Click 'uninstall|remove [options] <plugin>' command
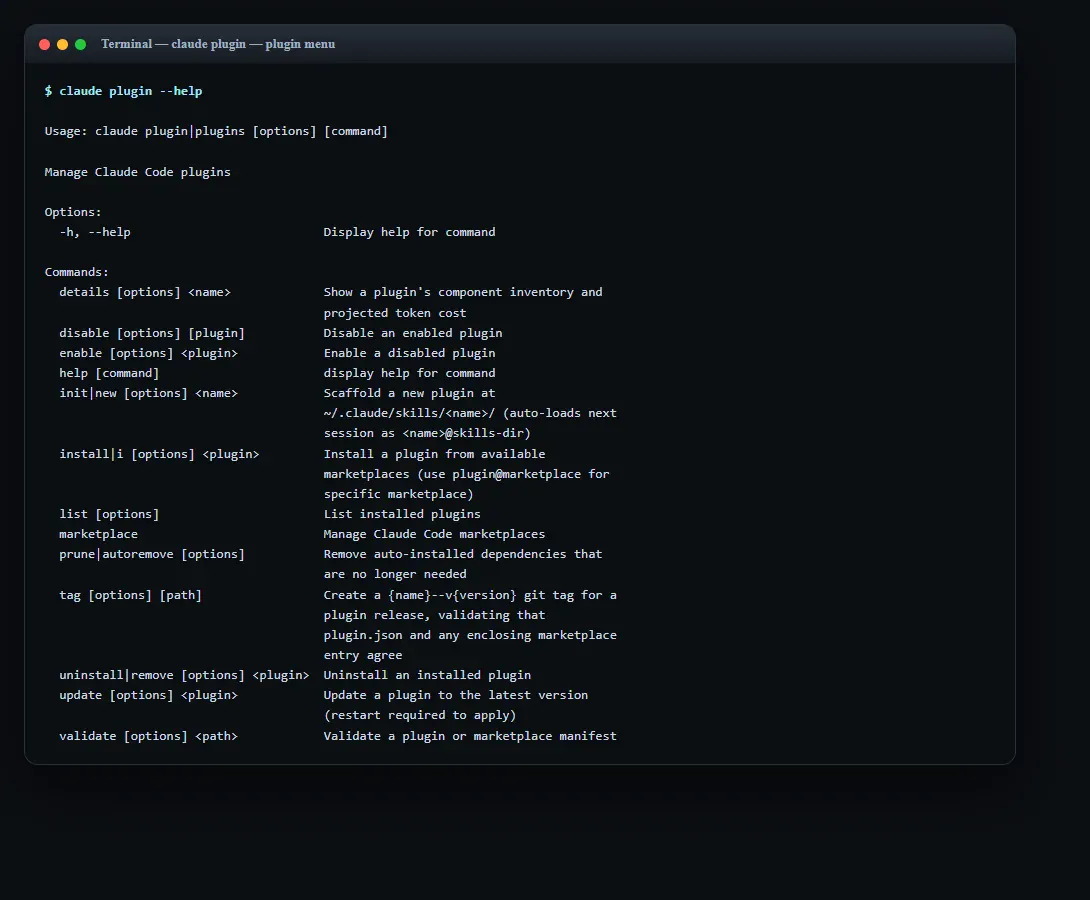Viewport: 1090px width, 900px height. [184, 675]
